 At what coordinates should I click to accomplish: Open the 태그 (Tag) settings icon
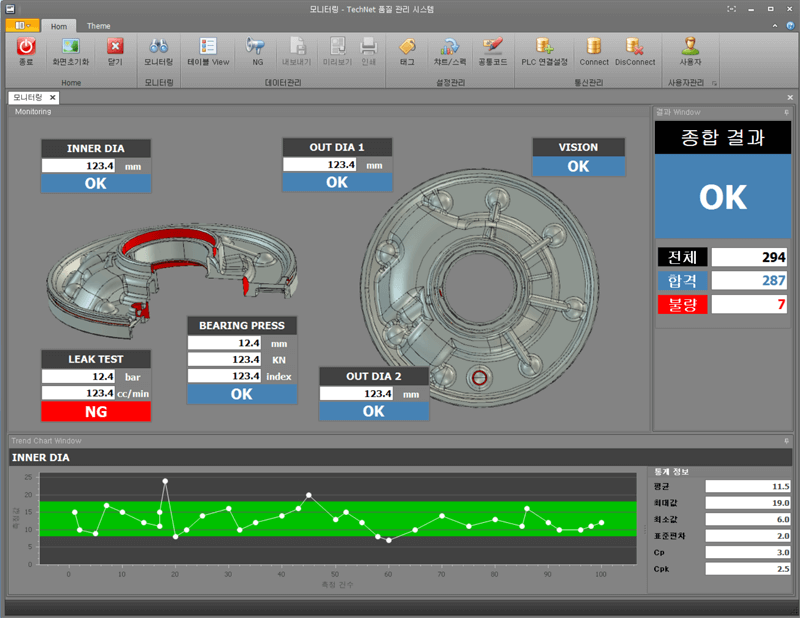pyautogui.click(x=407, y=47)
